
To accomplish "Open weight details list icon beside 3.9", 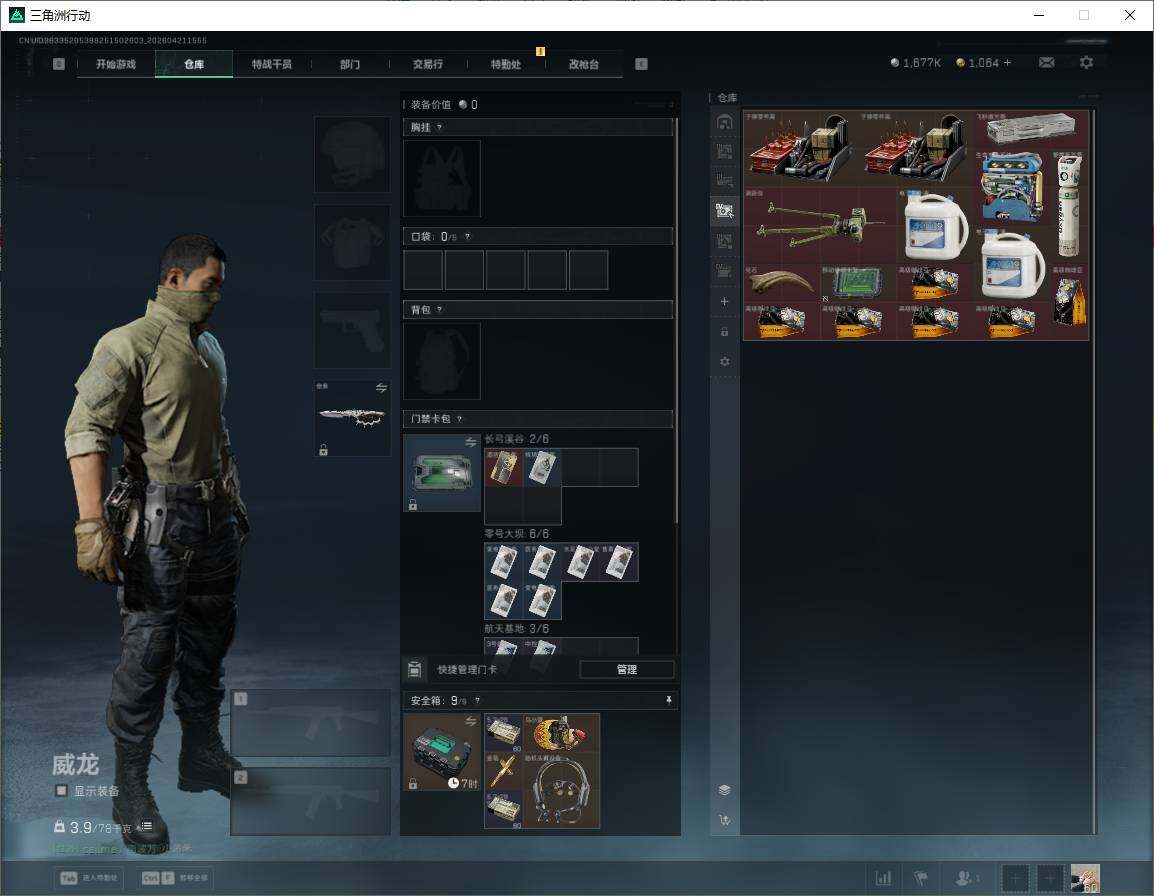I will tap(147, 826).
